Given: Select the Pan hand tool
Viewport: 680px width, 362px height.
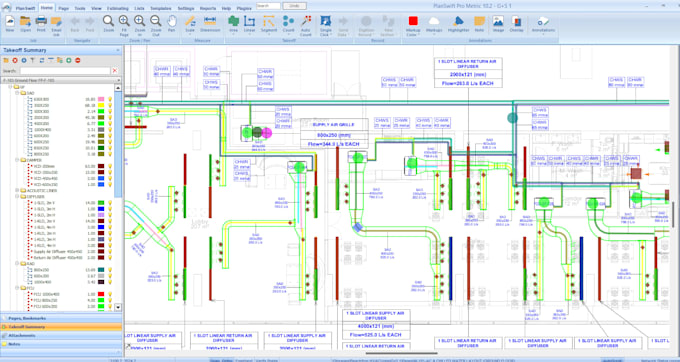Looking at the screenshot, I should click(x=172, y=21).
